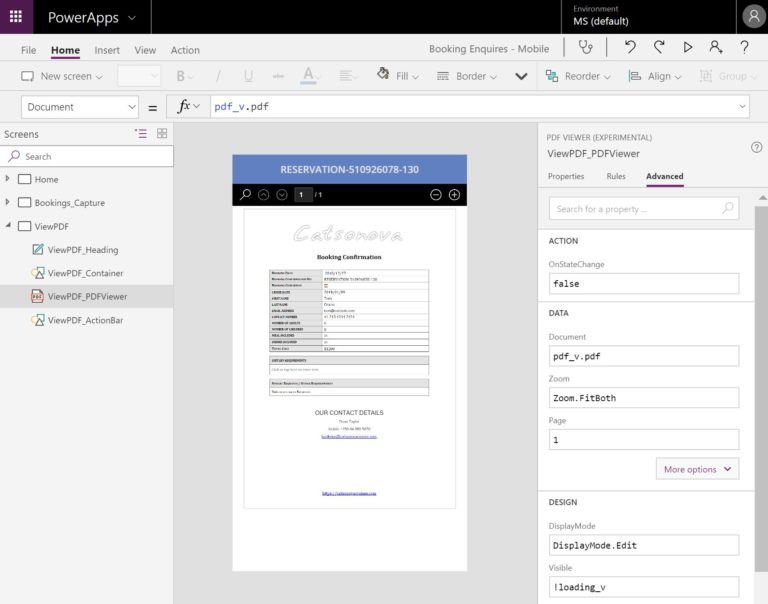This screenshot has height=604, width=768.
Task: Open the View ribbon tab
Action: coord(145,50)
